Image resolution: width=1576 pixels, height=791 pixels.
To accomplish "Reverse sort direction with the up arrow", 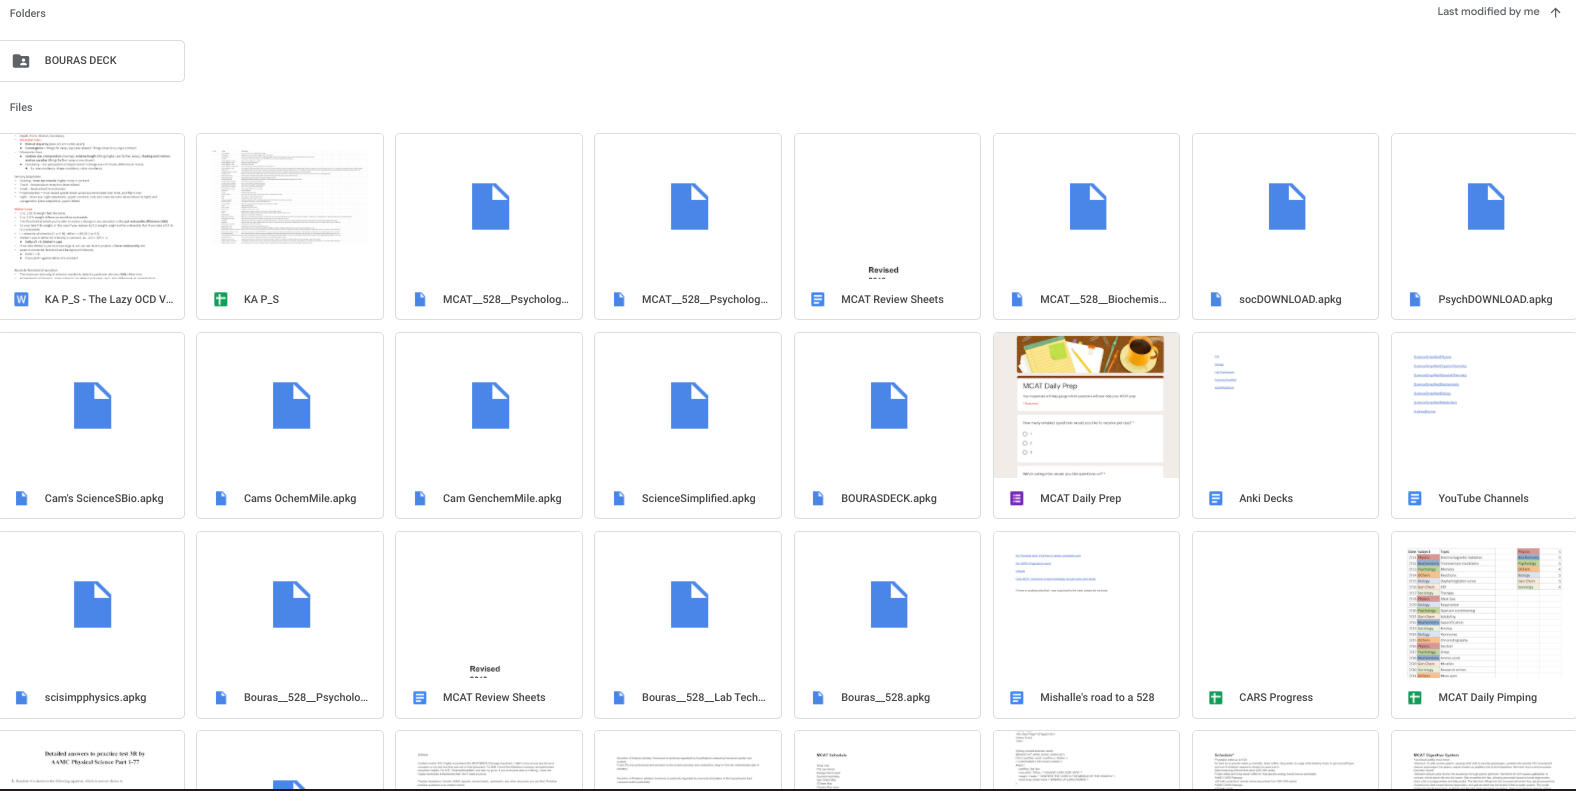I will coord(1555,13).
